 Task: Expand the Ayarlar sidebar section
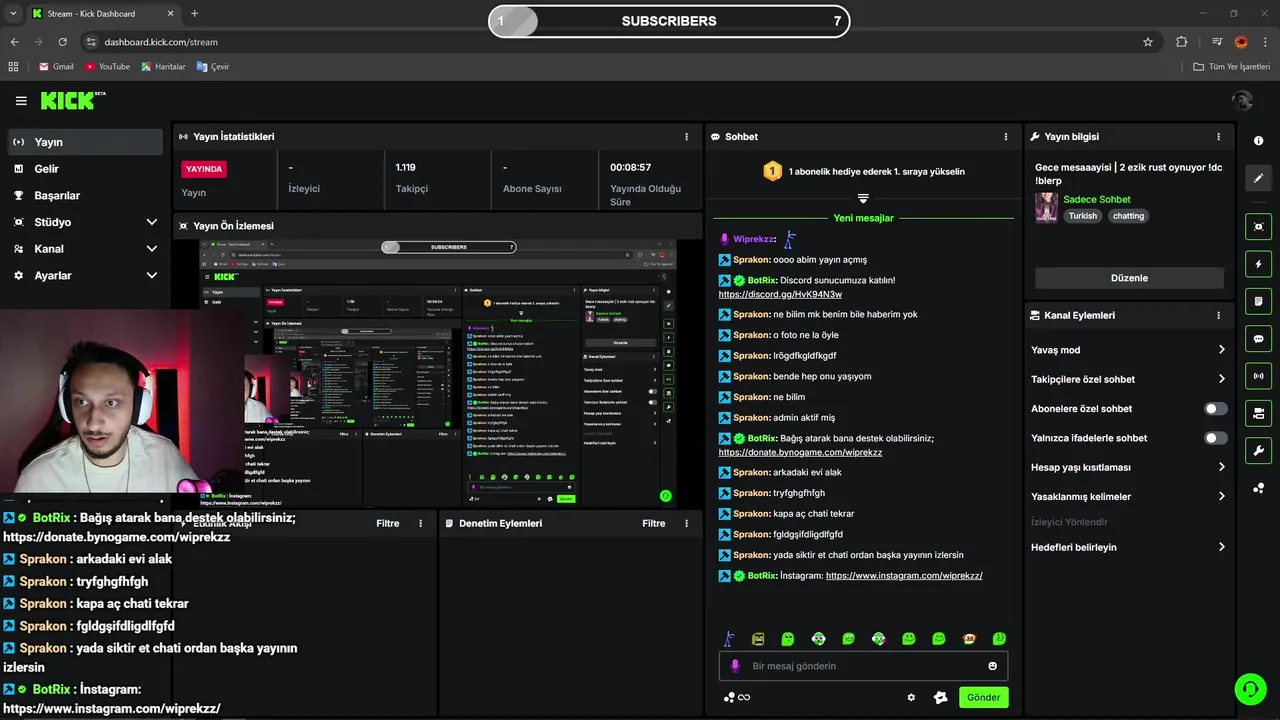[152, 275]
